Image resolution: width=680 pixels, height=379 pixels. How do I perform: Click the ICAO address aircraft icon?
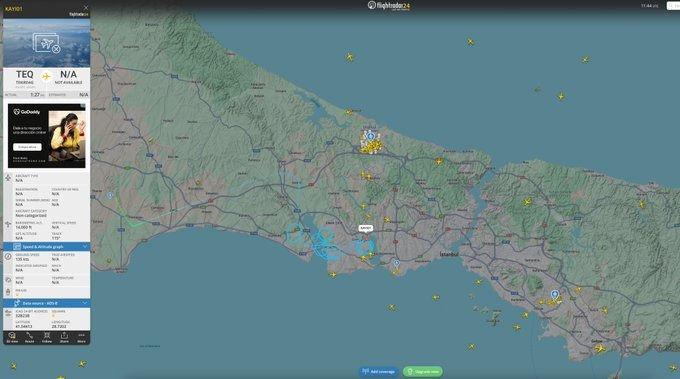click(x=8, y=313)
